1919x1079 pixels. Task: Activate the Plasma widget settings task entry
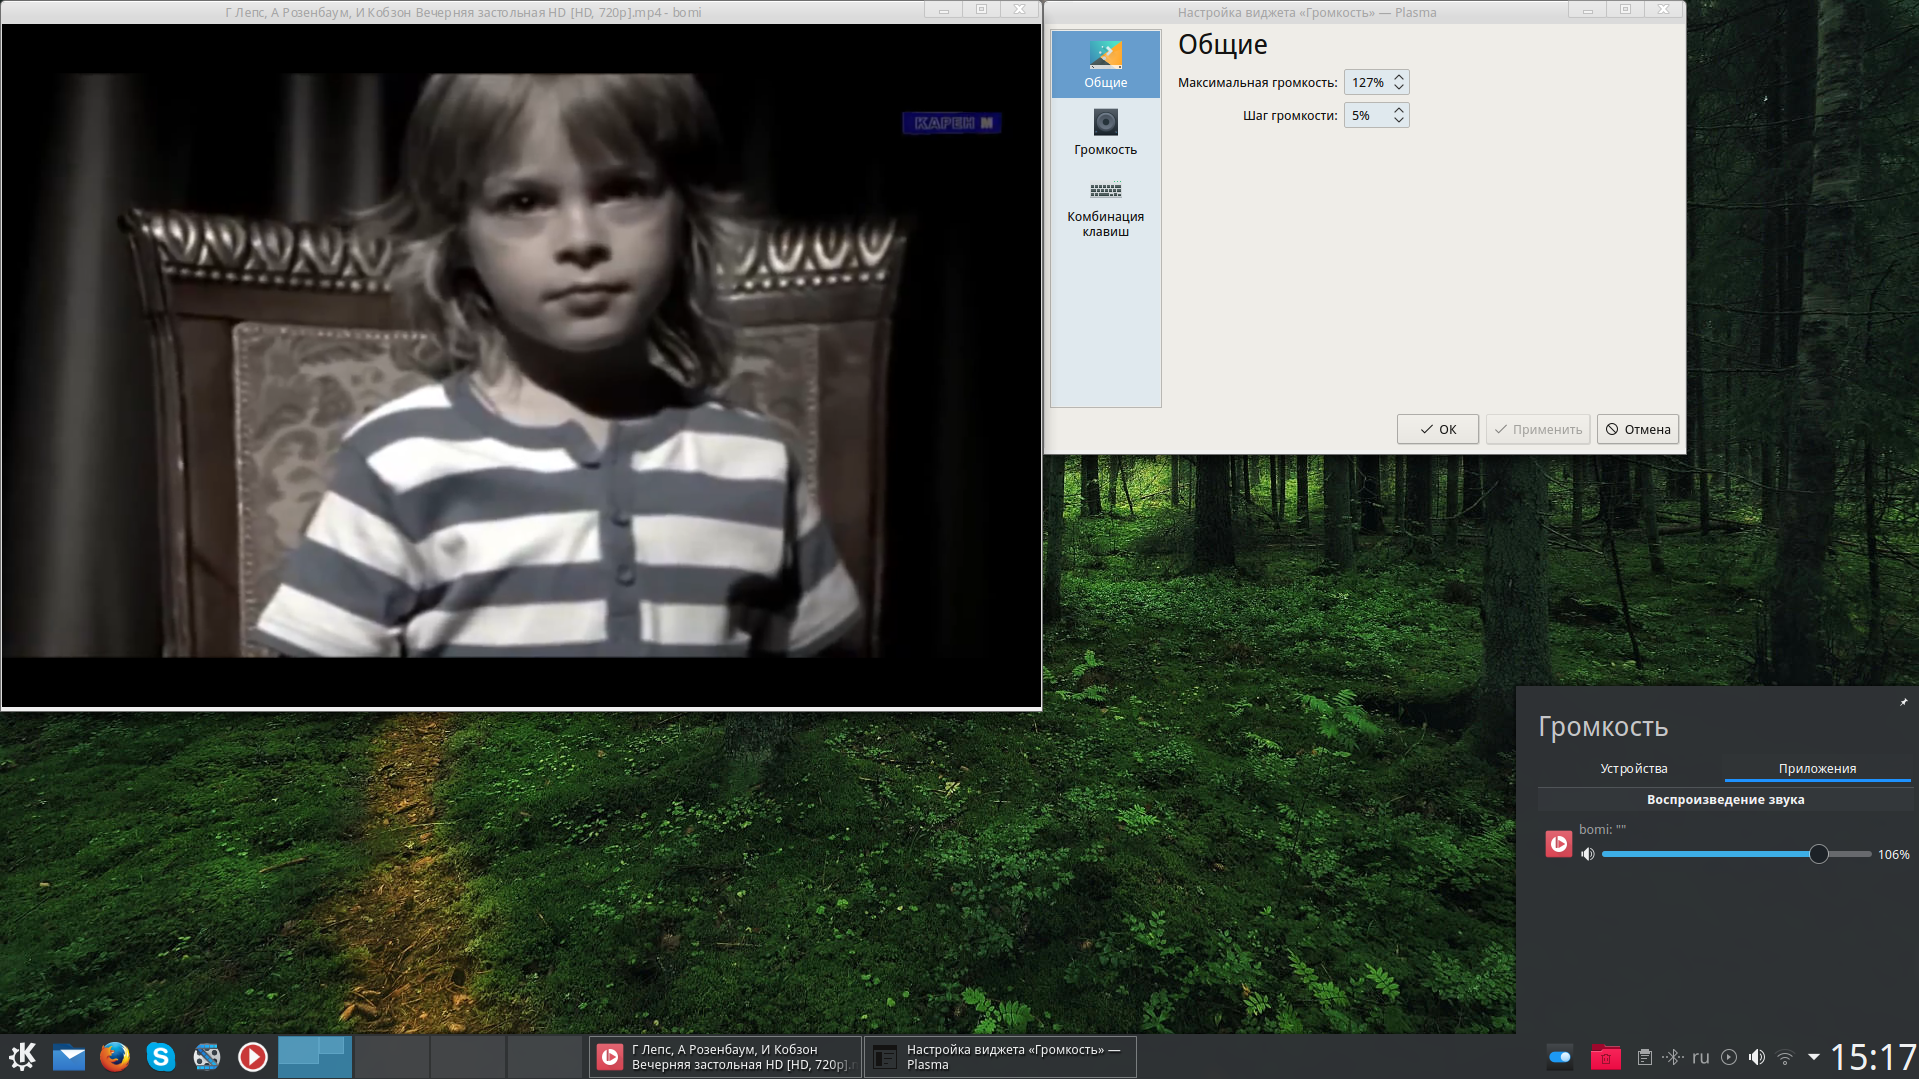click(x=1000, y=1057)
